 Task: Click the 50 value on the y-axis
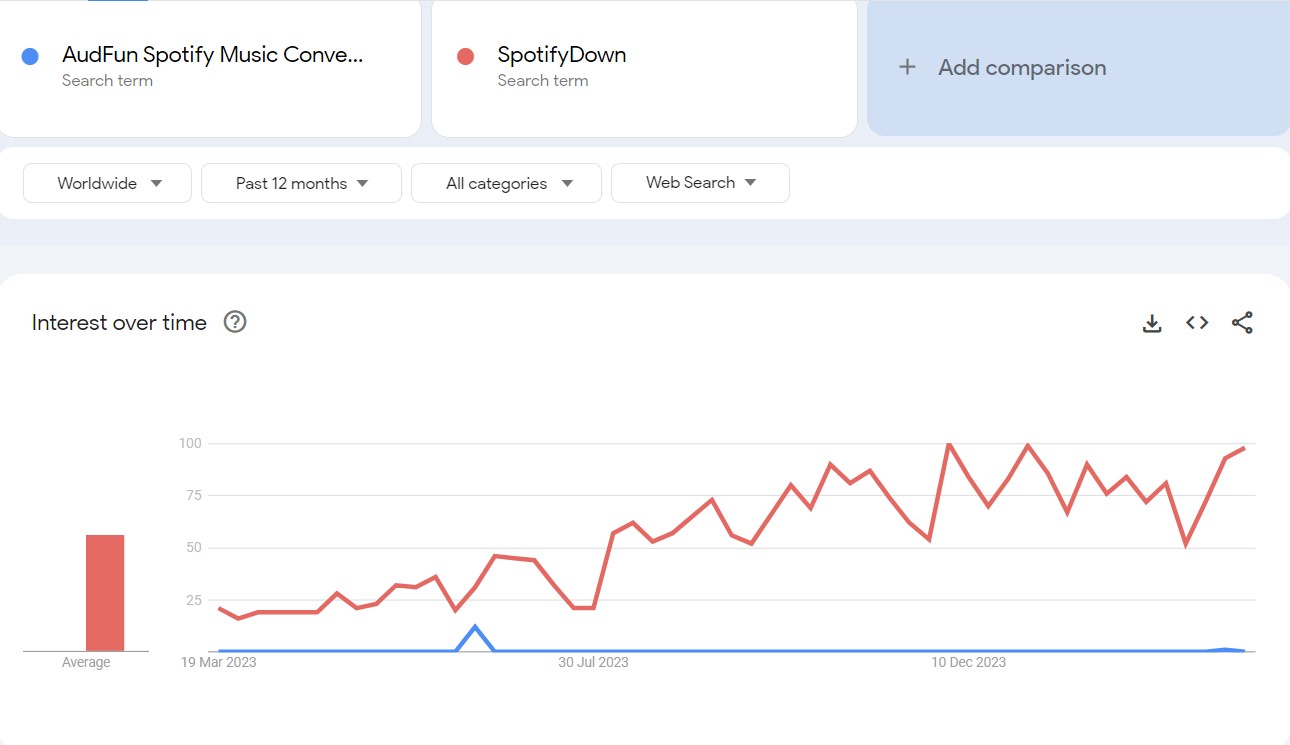pyautogui.click(x=194, y=548)
